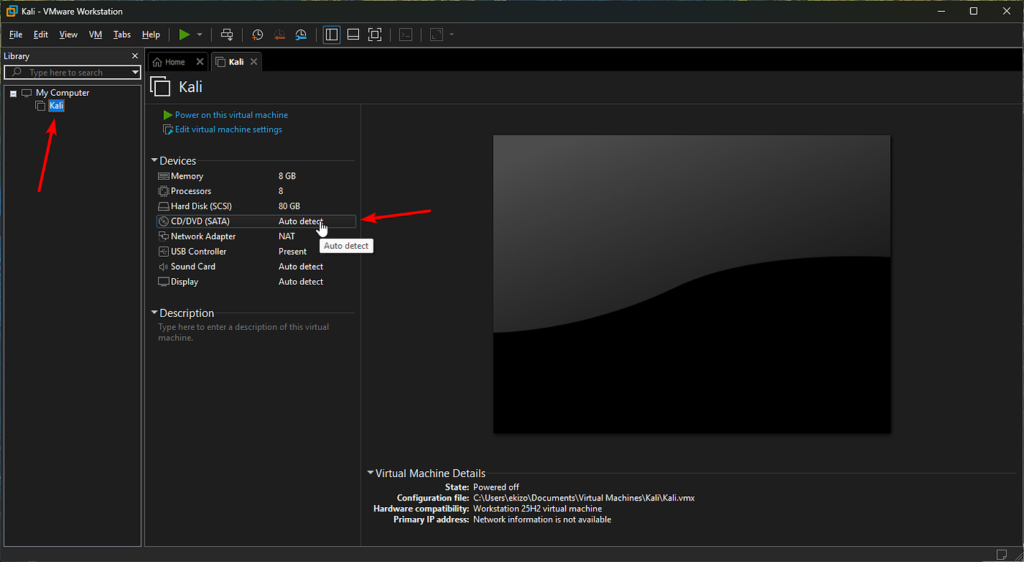
Task: Open the File menu
Action: click(x=16, y=35)
